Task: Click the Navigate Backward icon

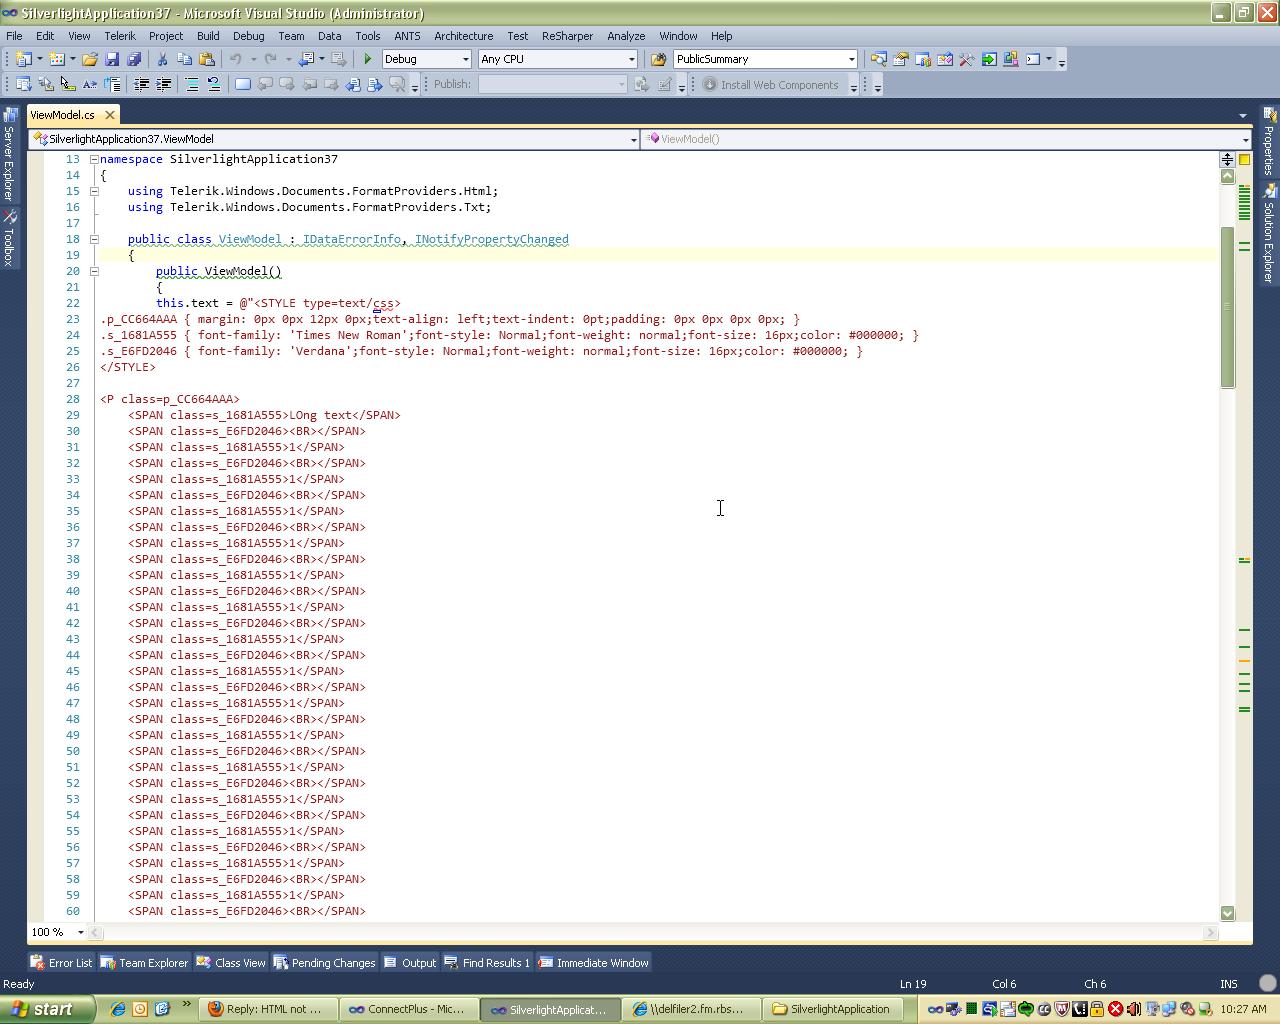Action: (x=308, y=59)
